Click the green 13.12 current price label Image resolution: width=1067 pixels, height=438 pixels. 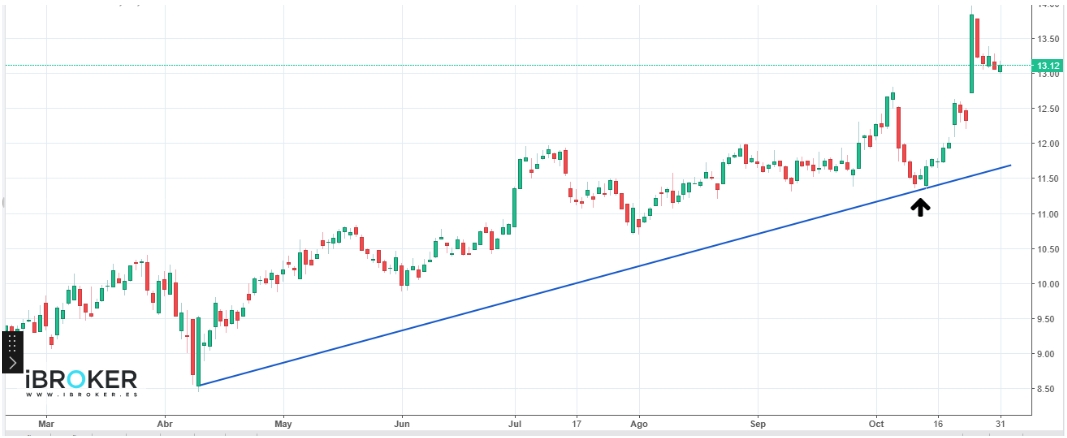click(1048, 67)
